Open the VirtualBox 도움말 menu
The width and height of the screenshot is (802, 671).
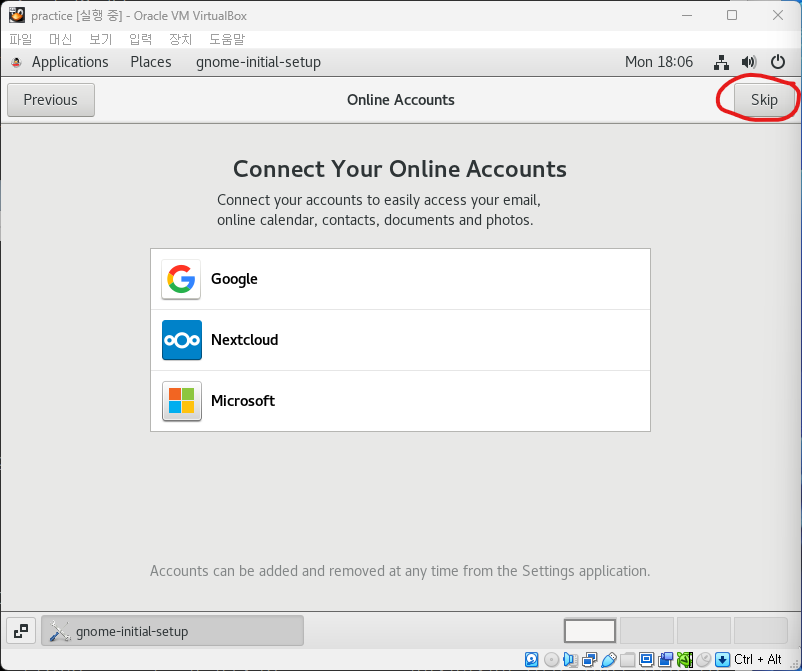tap(227, 39)
